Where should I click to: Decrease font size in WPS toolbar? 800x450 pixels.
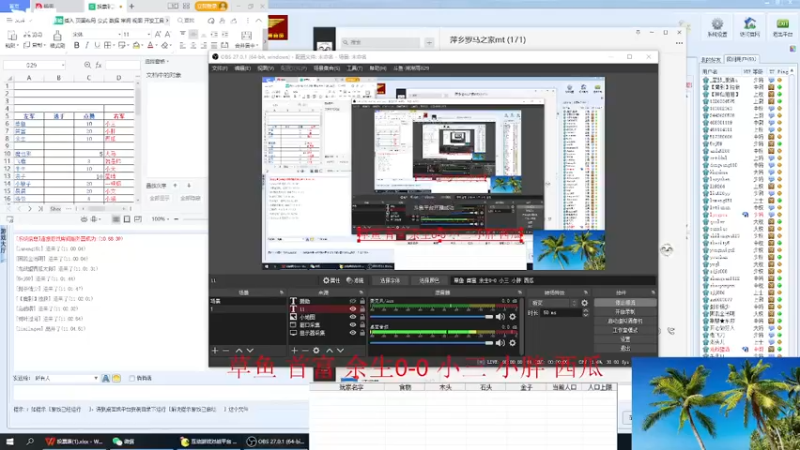pyautogui.click(x=167, y=34)
